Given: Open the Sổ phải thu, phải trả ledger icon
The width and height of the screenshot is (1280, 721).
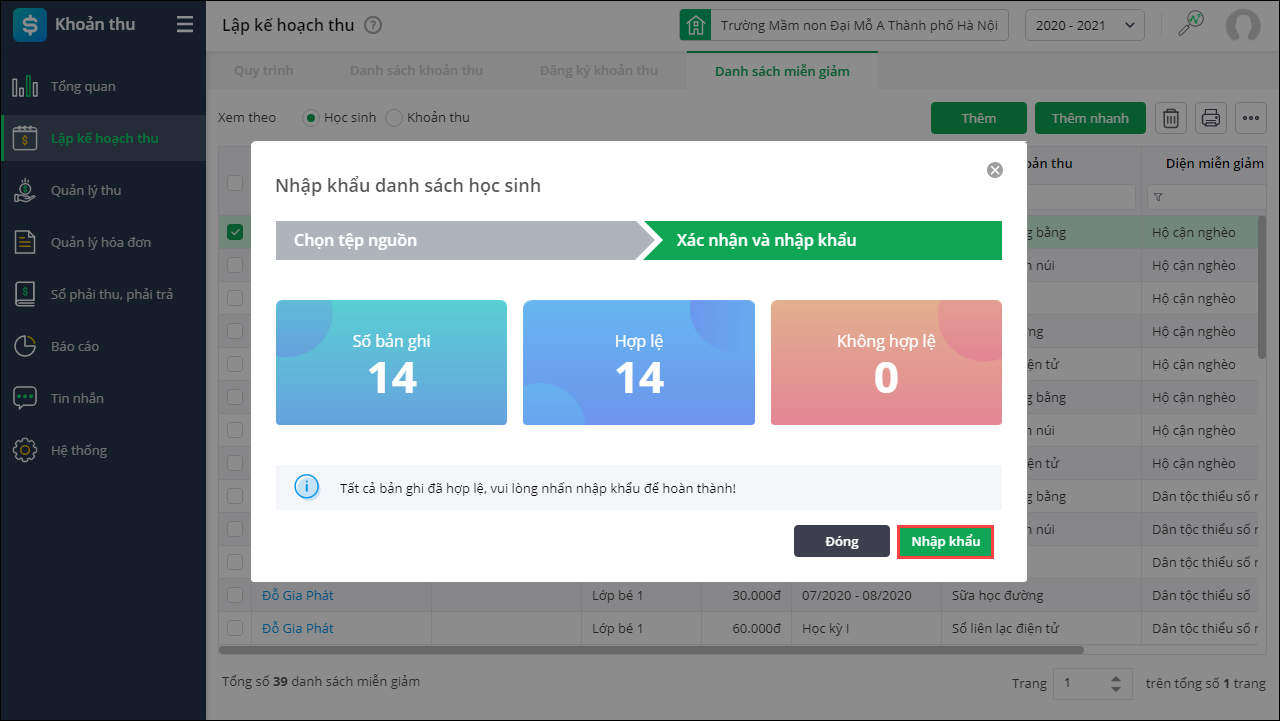Looking at the screenshot, I should pyautogui.click(x=25, y=294).
